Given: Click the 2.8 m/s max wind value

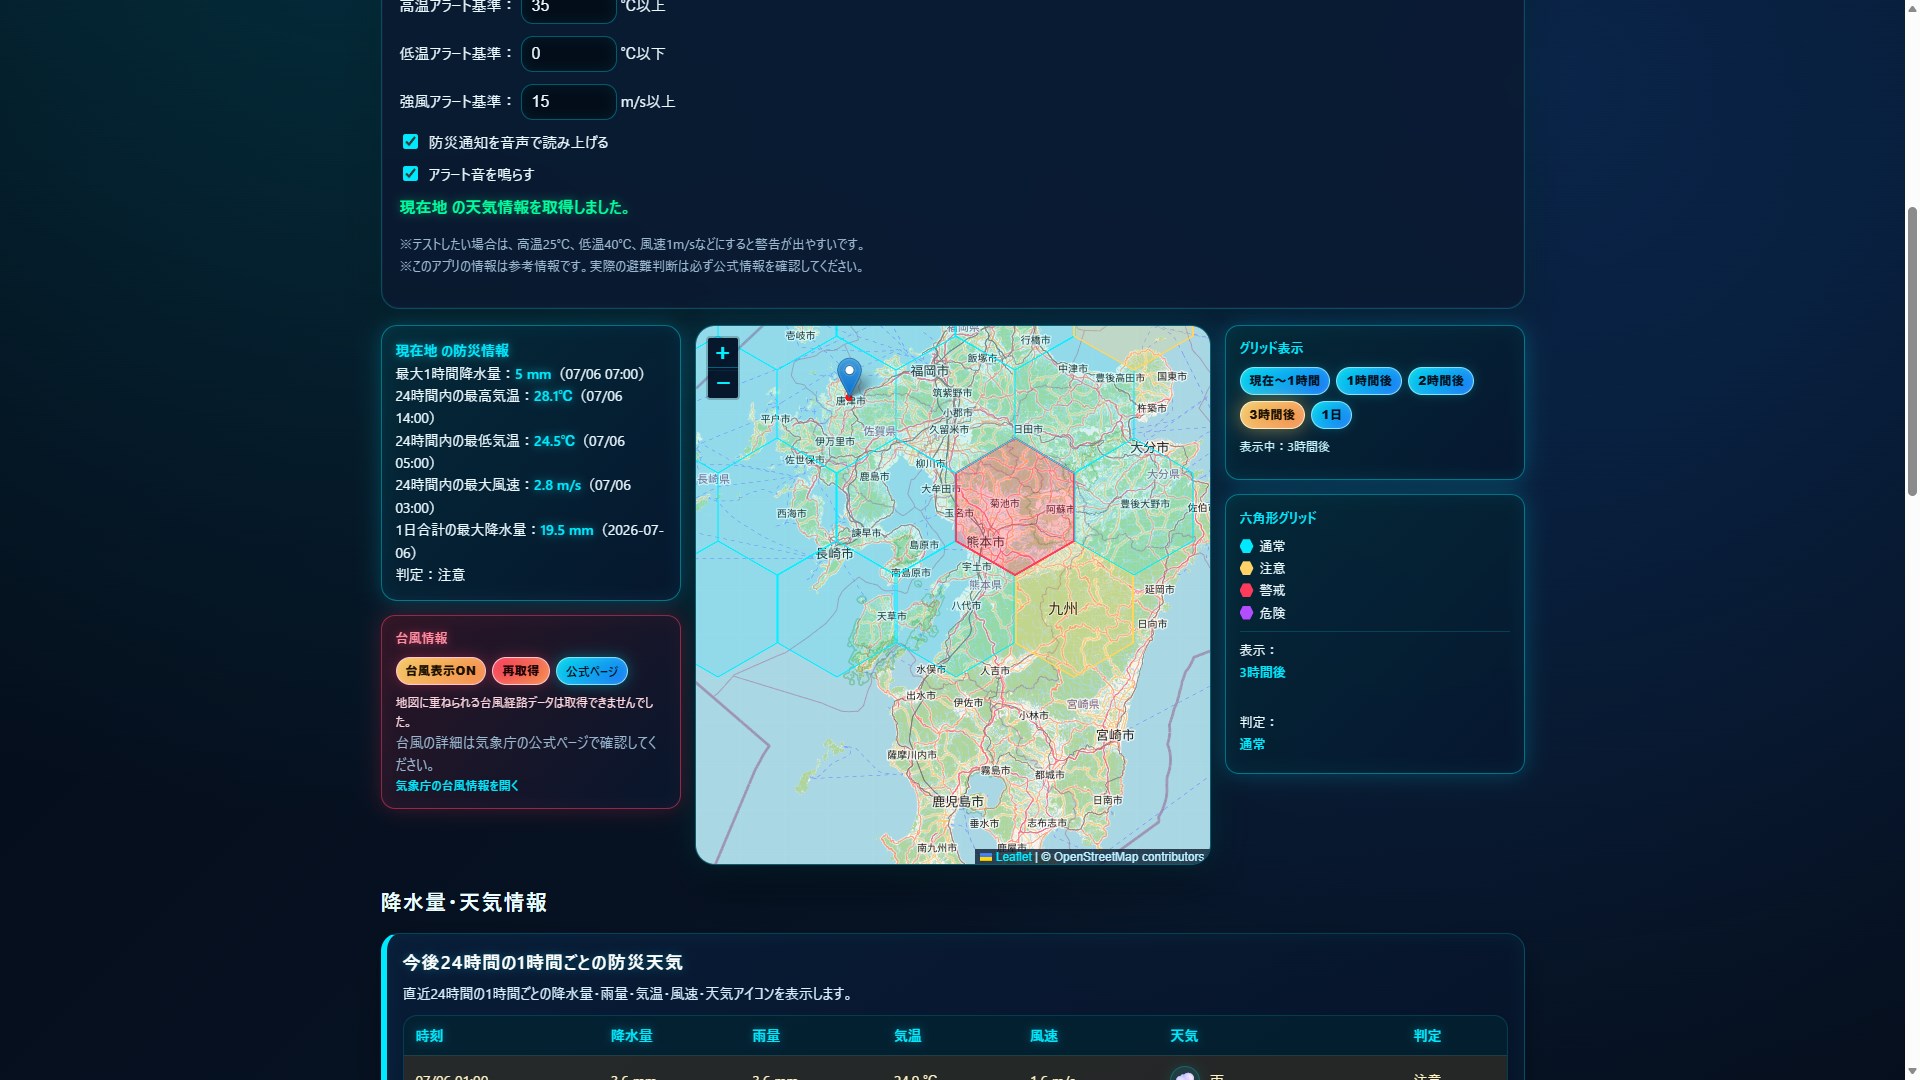Looking at the screenshot, I should click(557, 485).
